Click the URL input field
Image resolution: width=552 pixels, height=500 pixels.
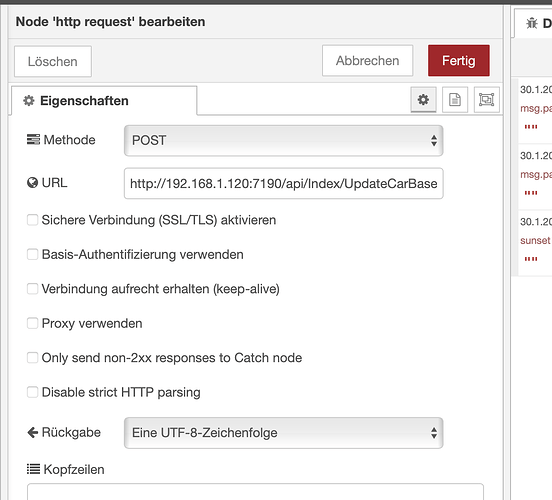pyautogui.click(x=283, y=183)
